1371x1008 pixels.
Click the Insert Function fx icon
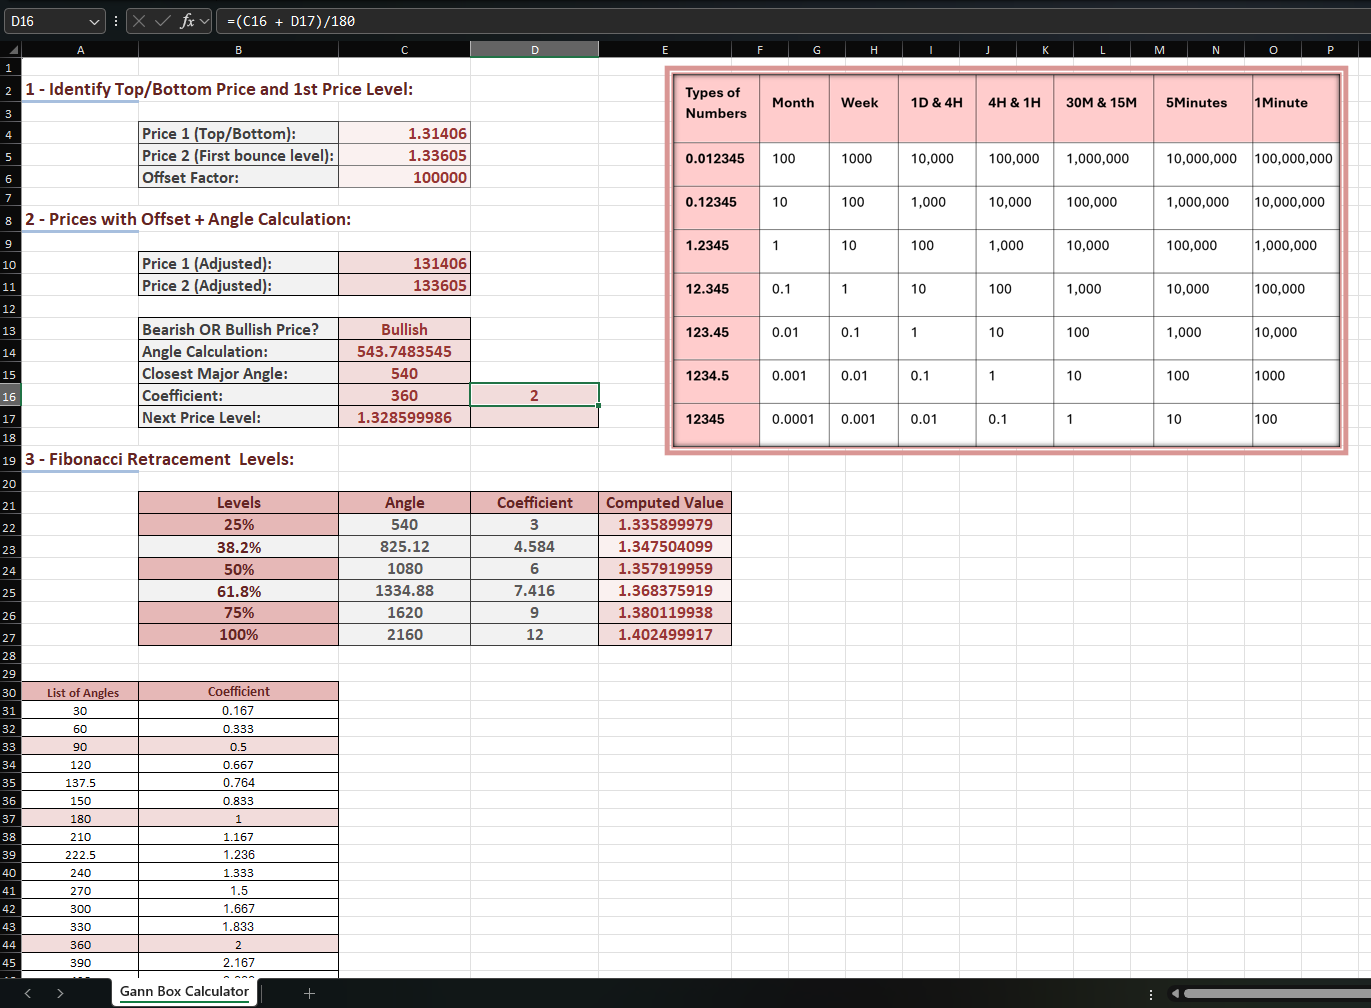pos(187,21)
